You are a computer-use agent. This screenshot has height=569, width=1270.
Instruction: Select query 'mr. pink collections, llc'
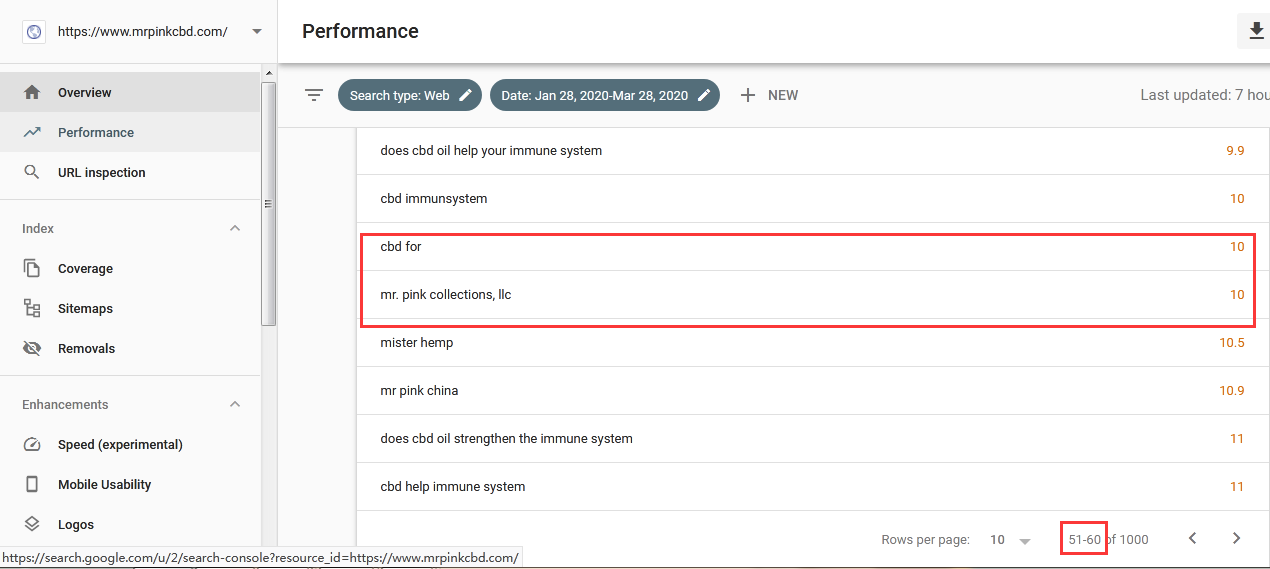[x=446, y=295]
